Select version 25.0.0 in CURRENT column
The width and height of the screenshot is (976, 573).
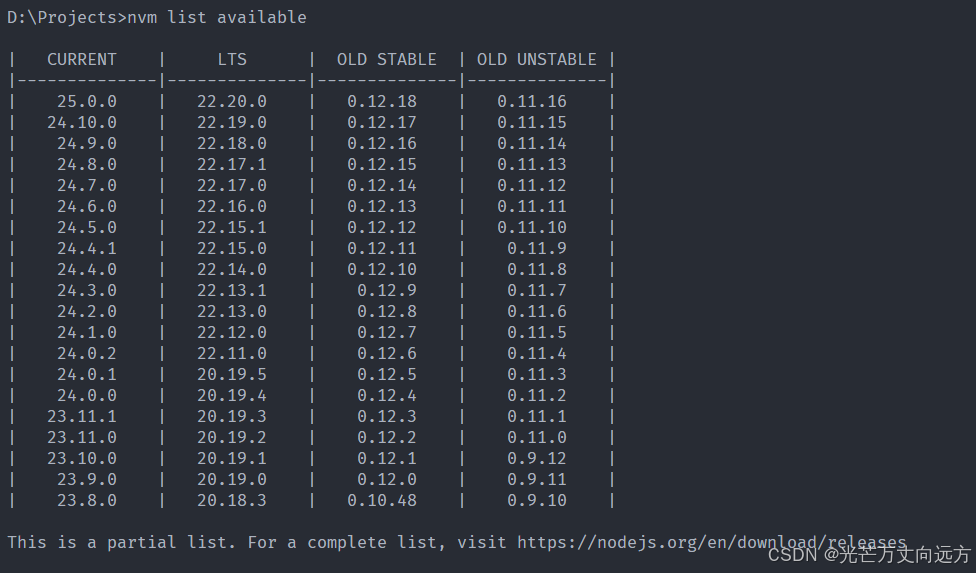[87, 101]
